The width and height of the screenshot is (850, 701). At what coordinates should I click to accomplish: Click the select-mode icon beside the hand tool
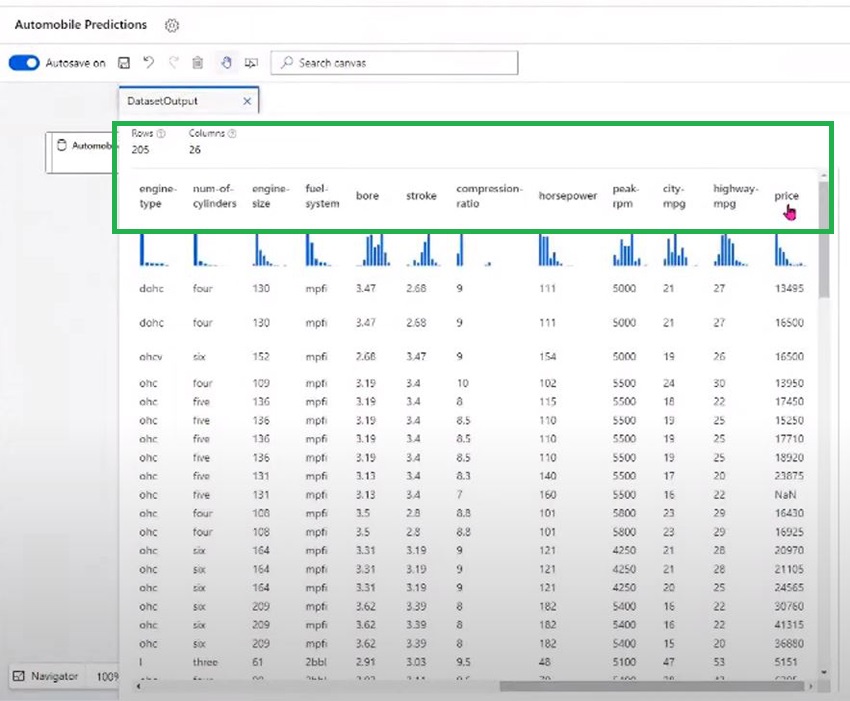click(x=250, y=63)
